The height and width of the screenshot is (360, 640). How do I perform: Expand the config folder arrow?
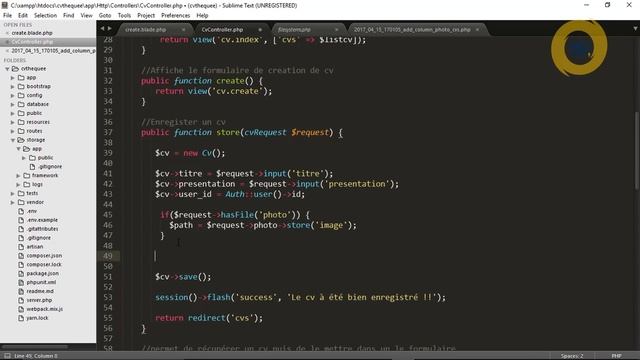pos(13,96)
